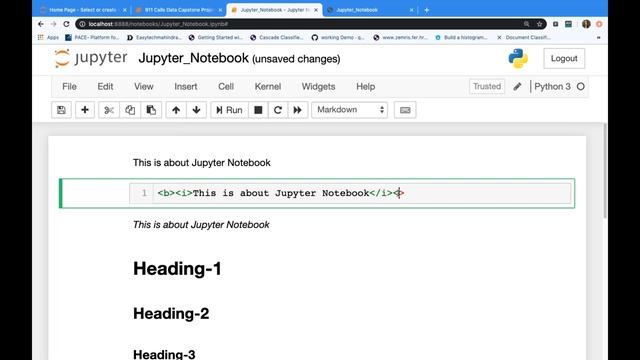Open cell type dropdown showing Markdown
The width and height of the screenshot is (640, 360).
point(349,110)
